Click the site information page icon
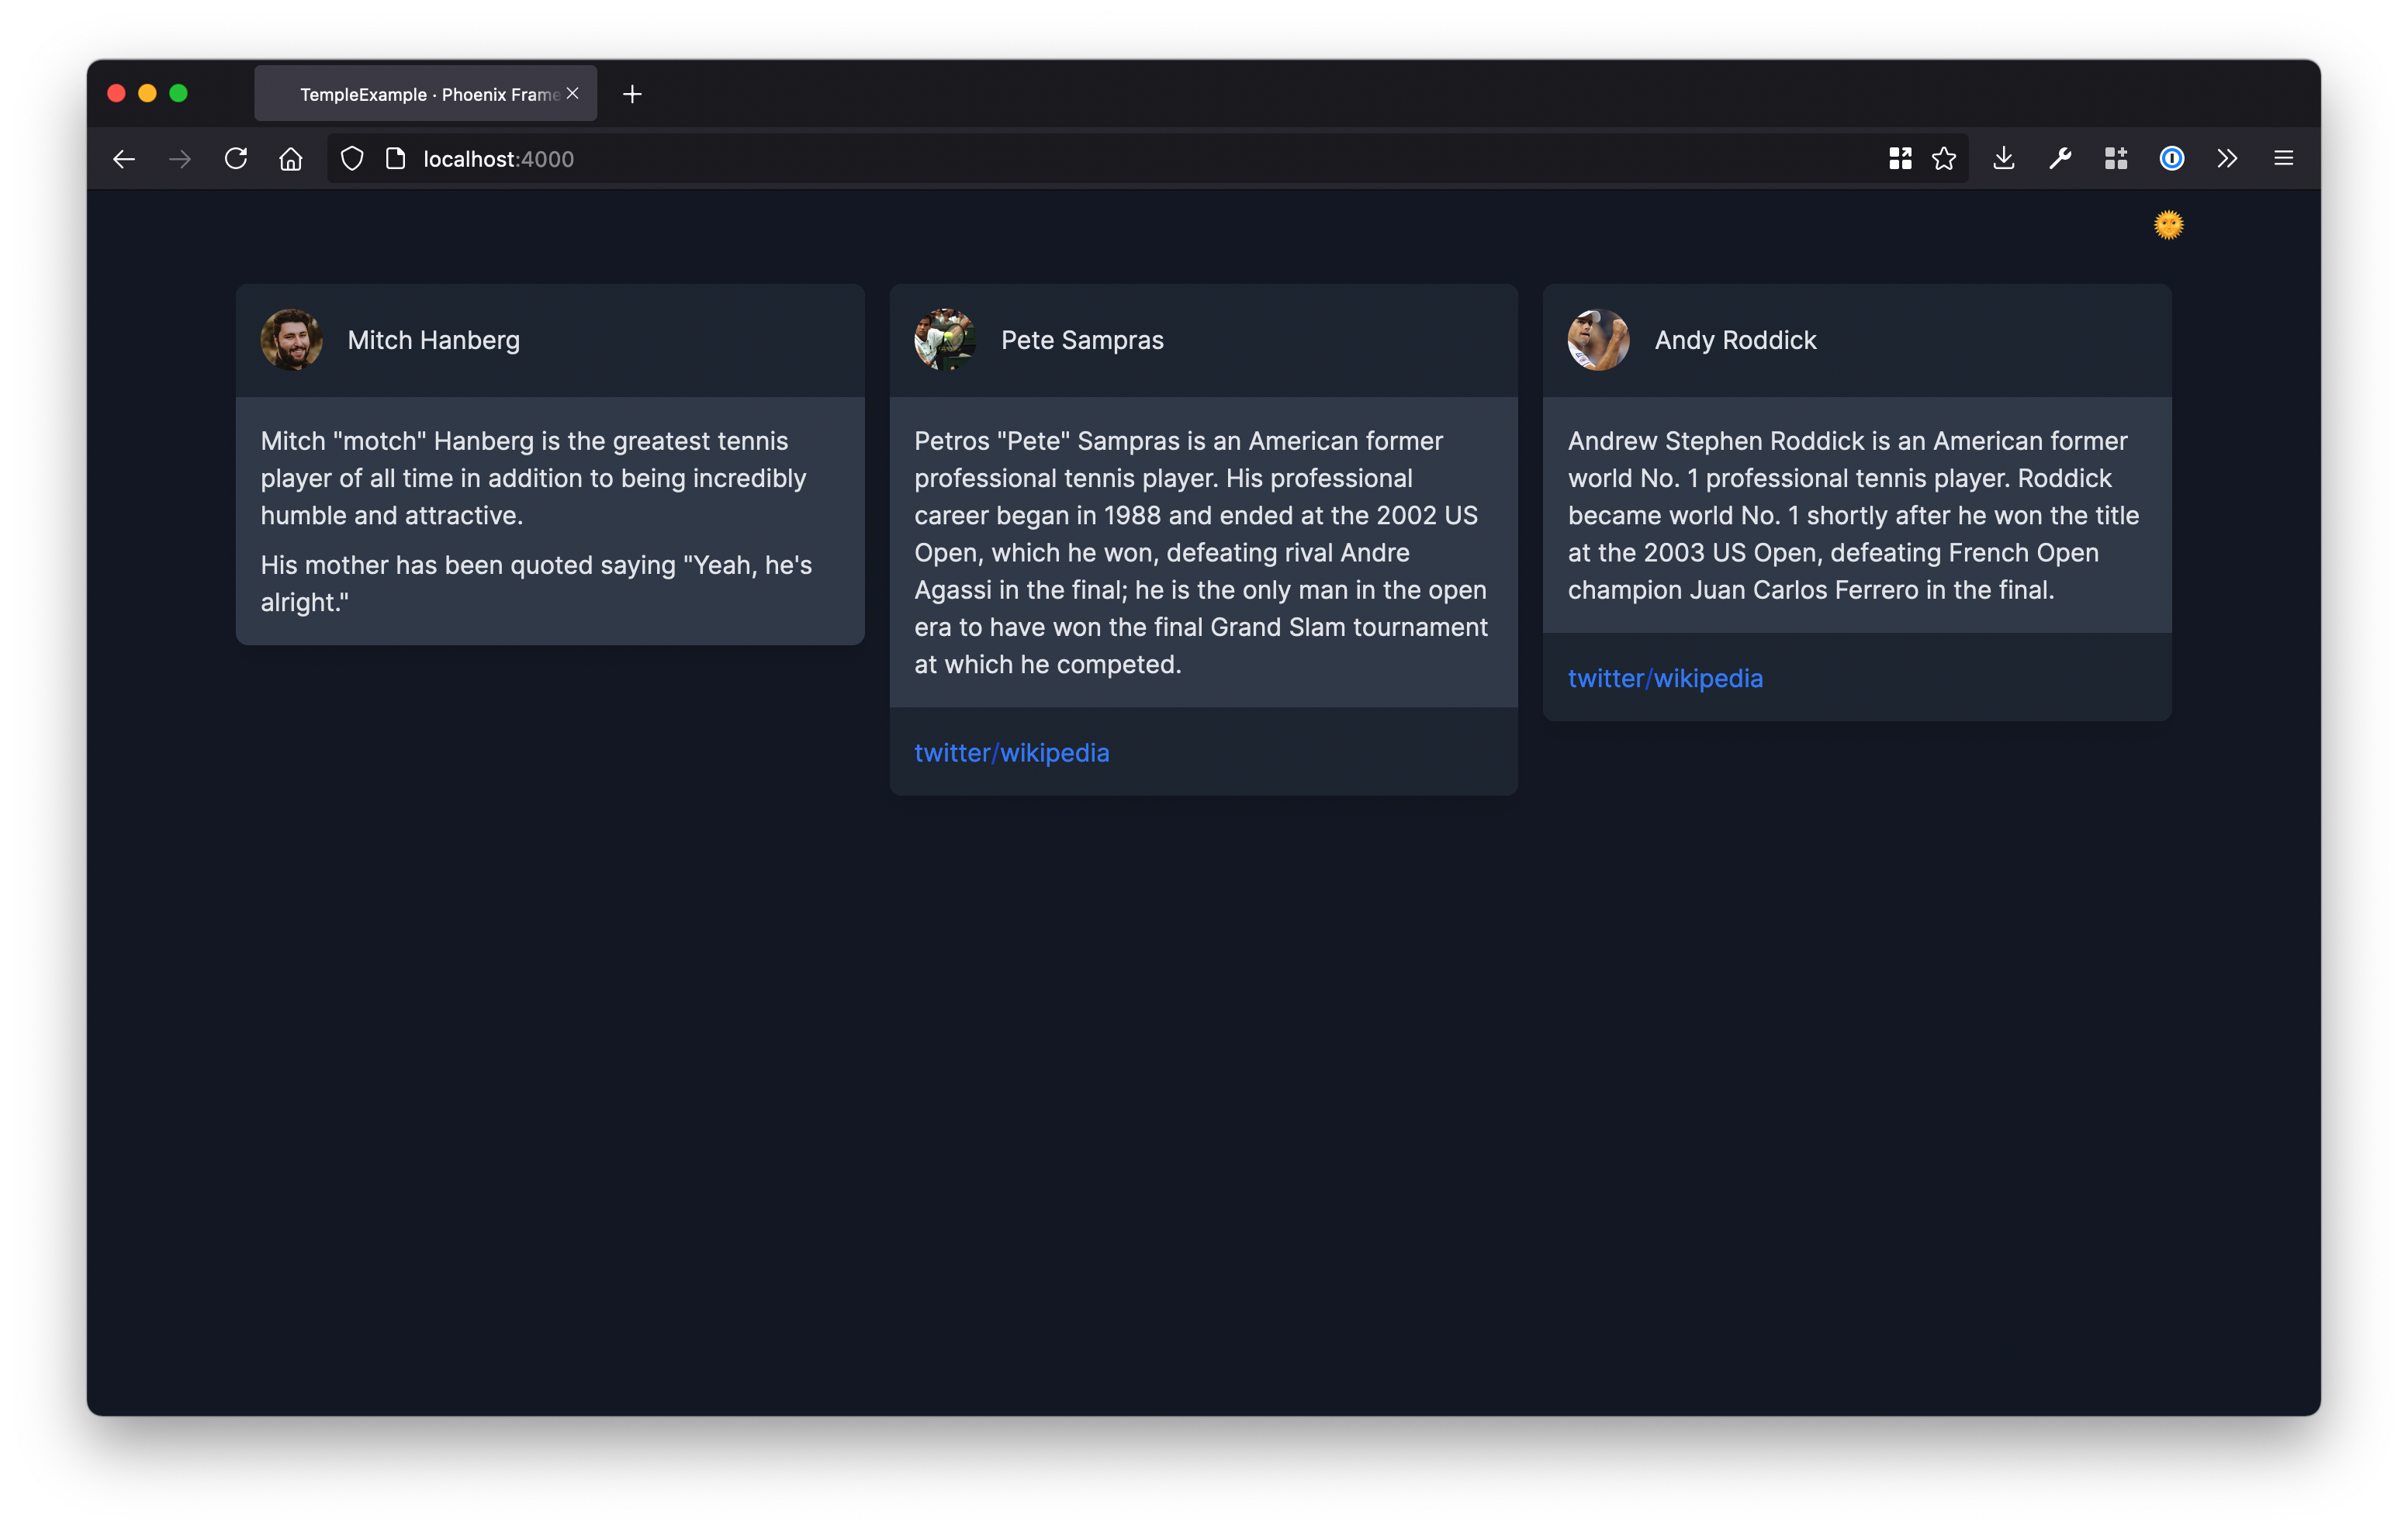 tap(396, 159)
